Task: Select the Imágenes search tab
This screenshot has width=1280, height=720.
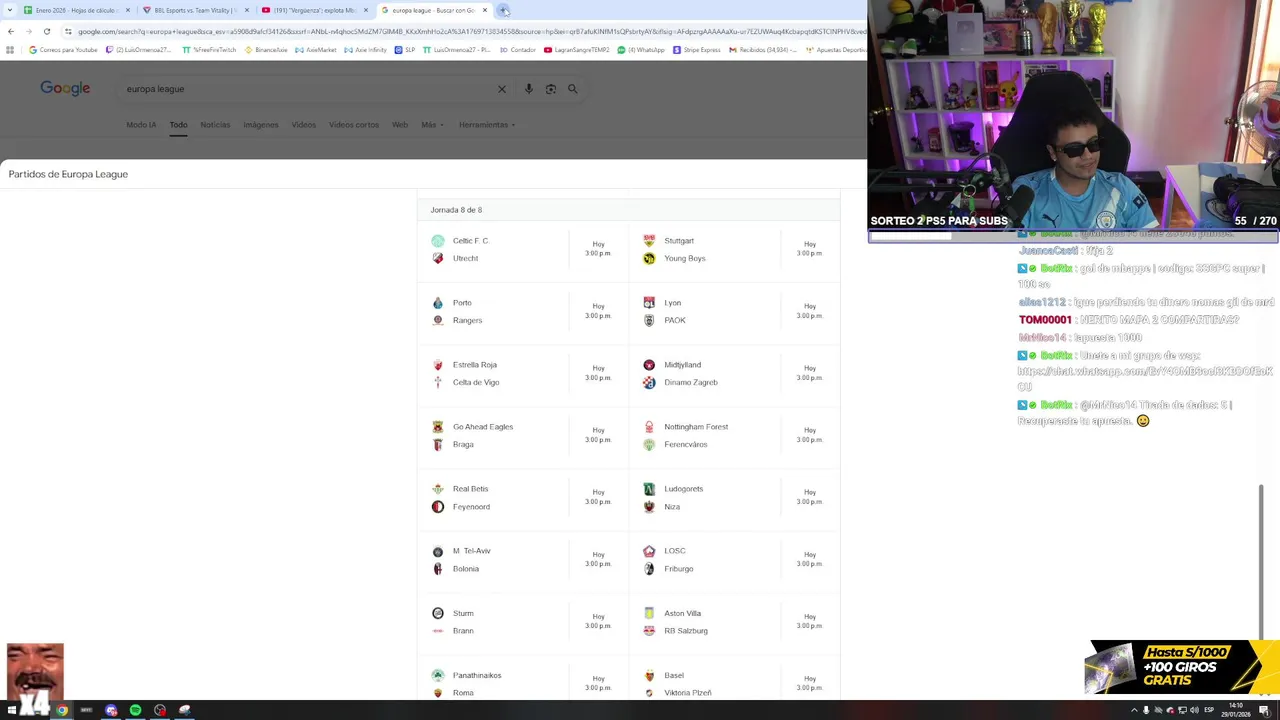Action: pyautogui.click(x=261, y=125)
